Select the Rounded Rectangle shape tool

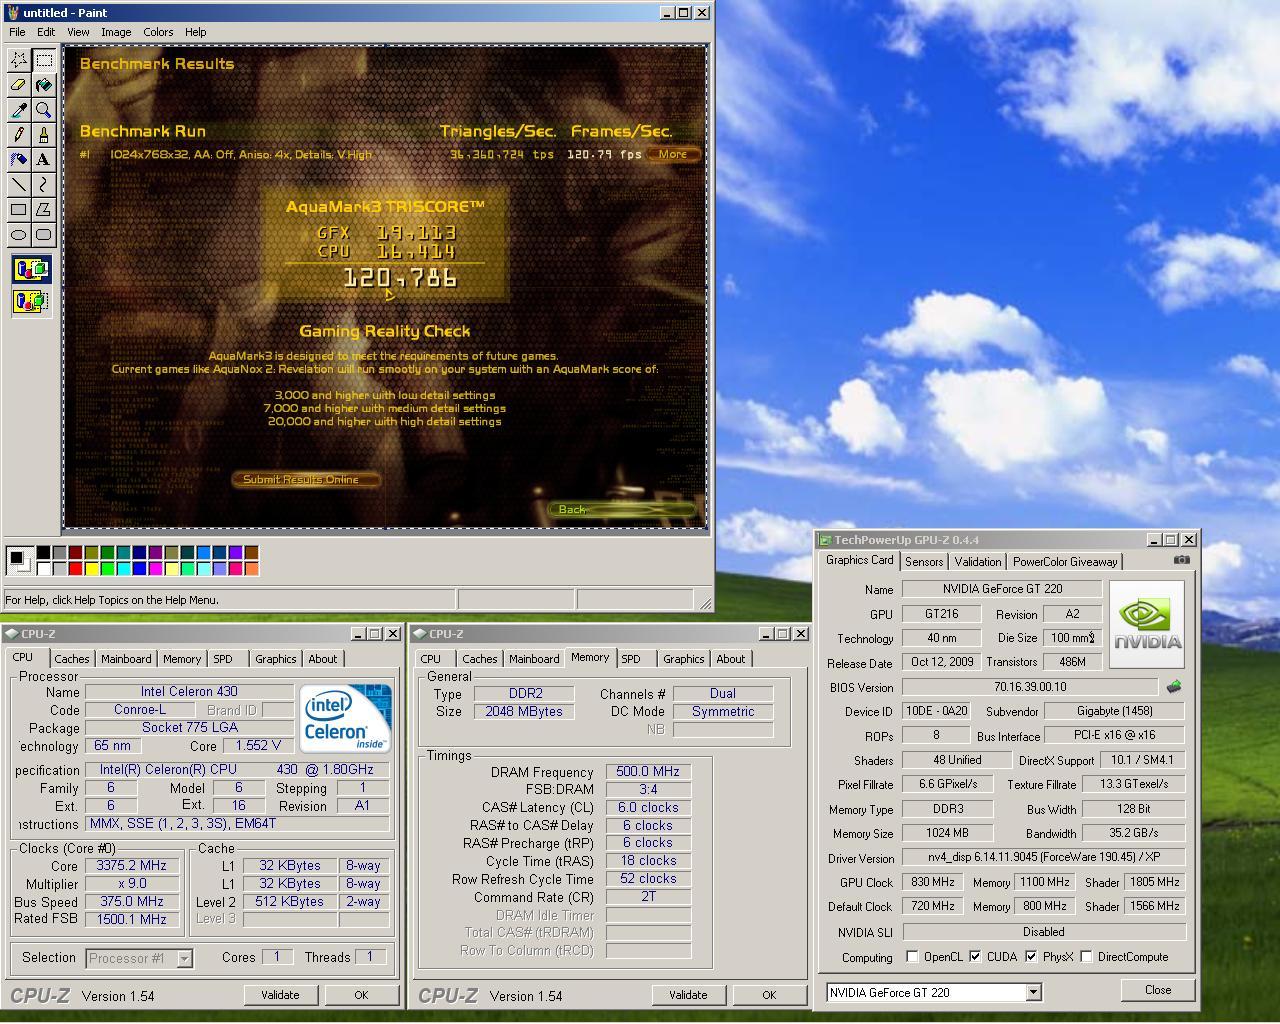pyautogui.click(x=43, y=235)
